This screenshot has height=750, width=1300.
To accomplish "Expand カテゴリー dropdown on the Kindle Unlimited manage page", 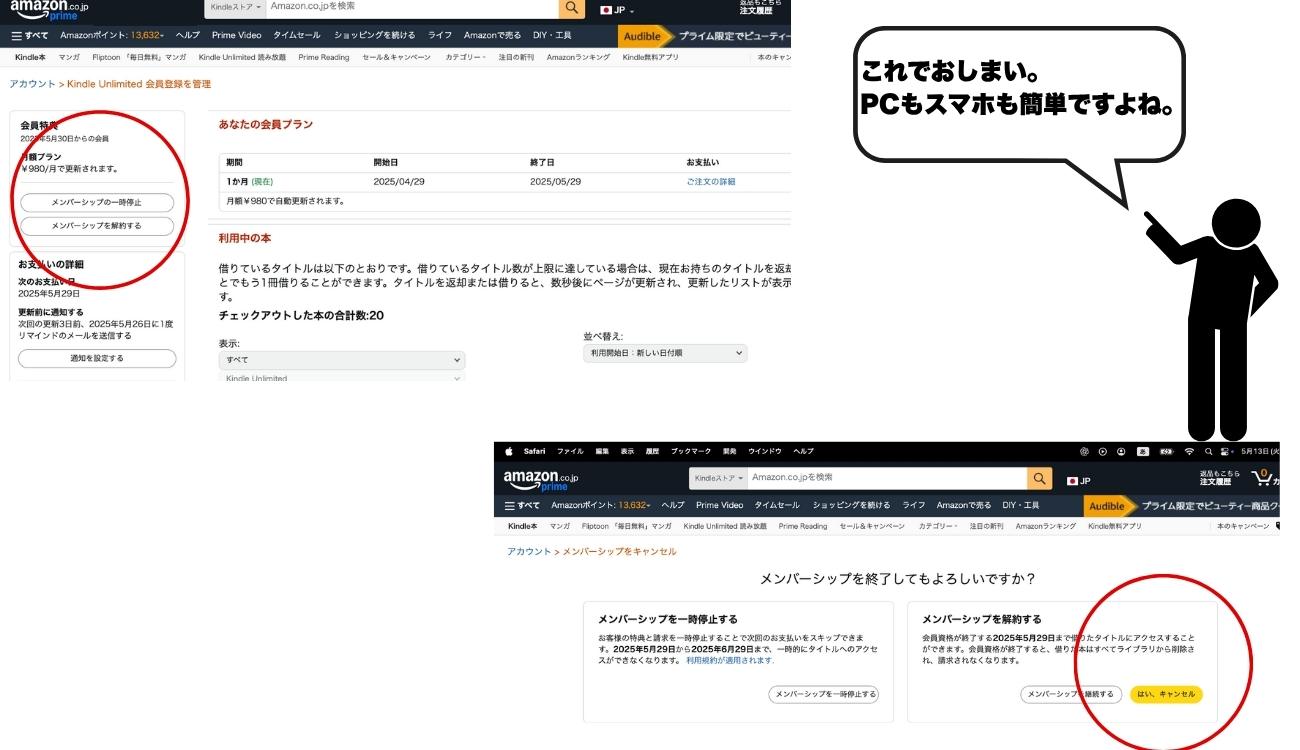I will click(x=465, y=57).
